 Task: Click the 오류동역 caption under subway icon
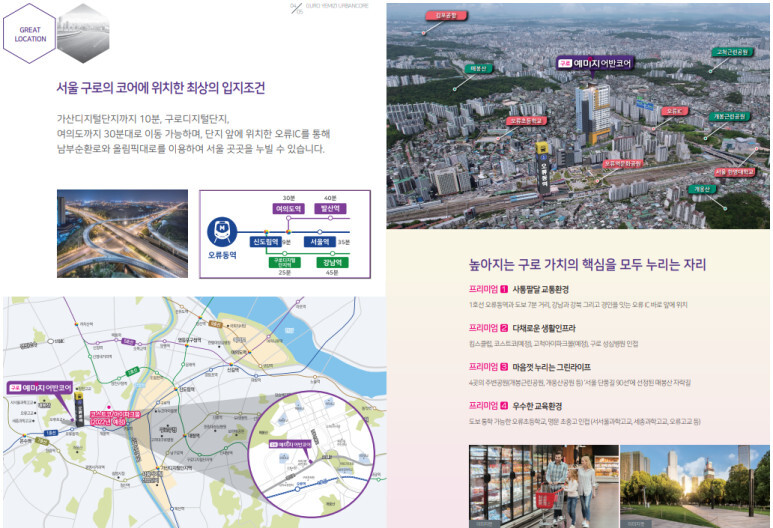pos(222,255)
